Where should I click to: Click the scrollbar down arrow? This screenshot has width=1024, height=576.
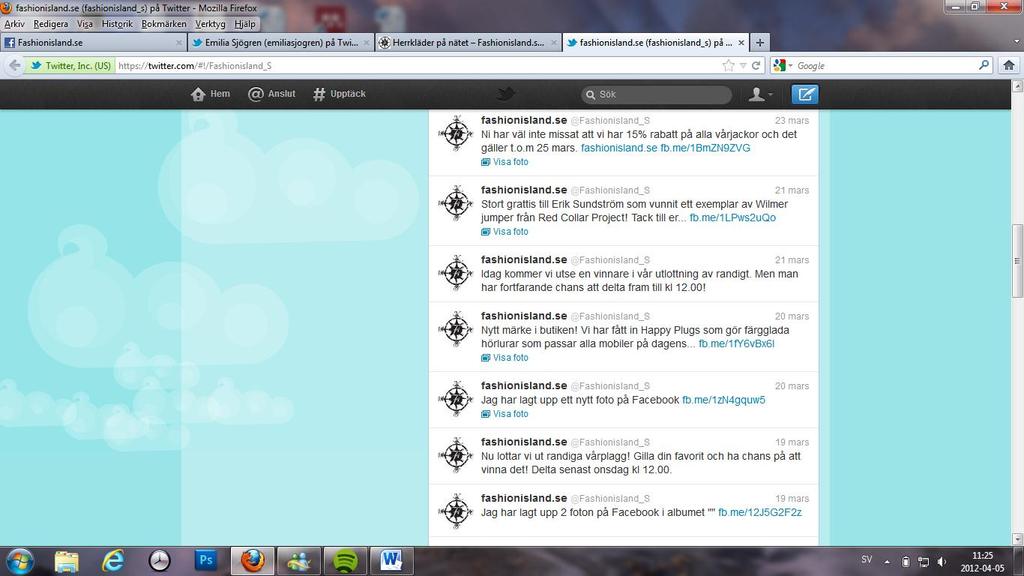point(1017,539)
